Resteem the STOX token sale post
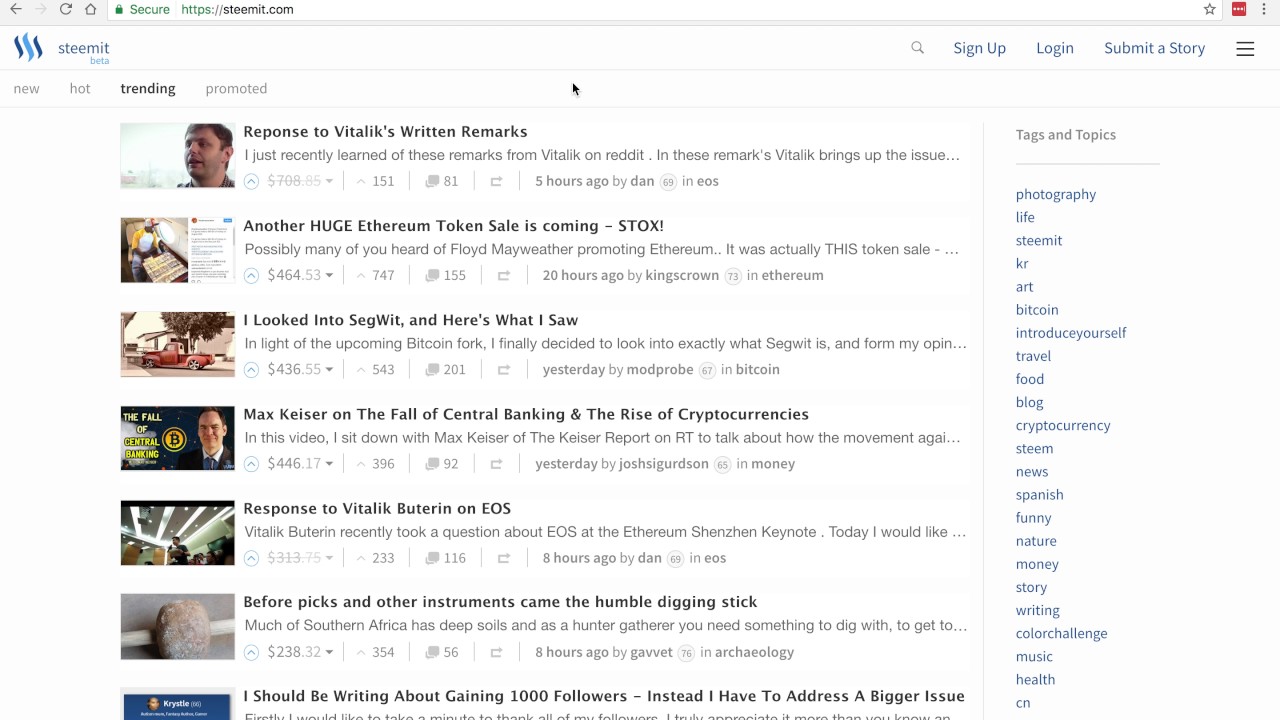 (504, 275)
